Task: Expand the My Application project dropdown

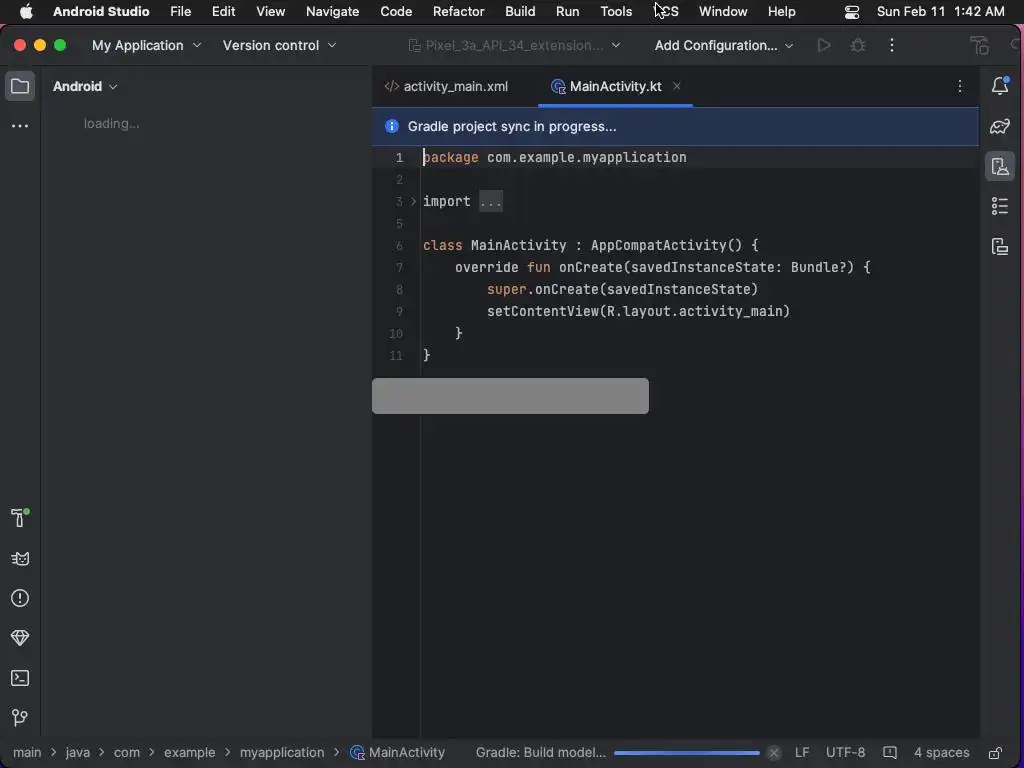Action: (x=146, y=45)
